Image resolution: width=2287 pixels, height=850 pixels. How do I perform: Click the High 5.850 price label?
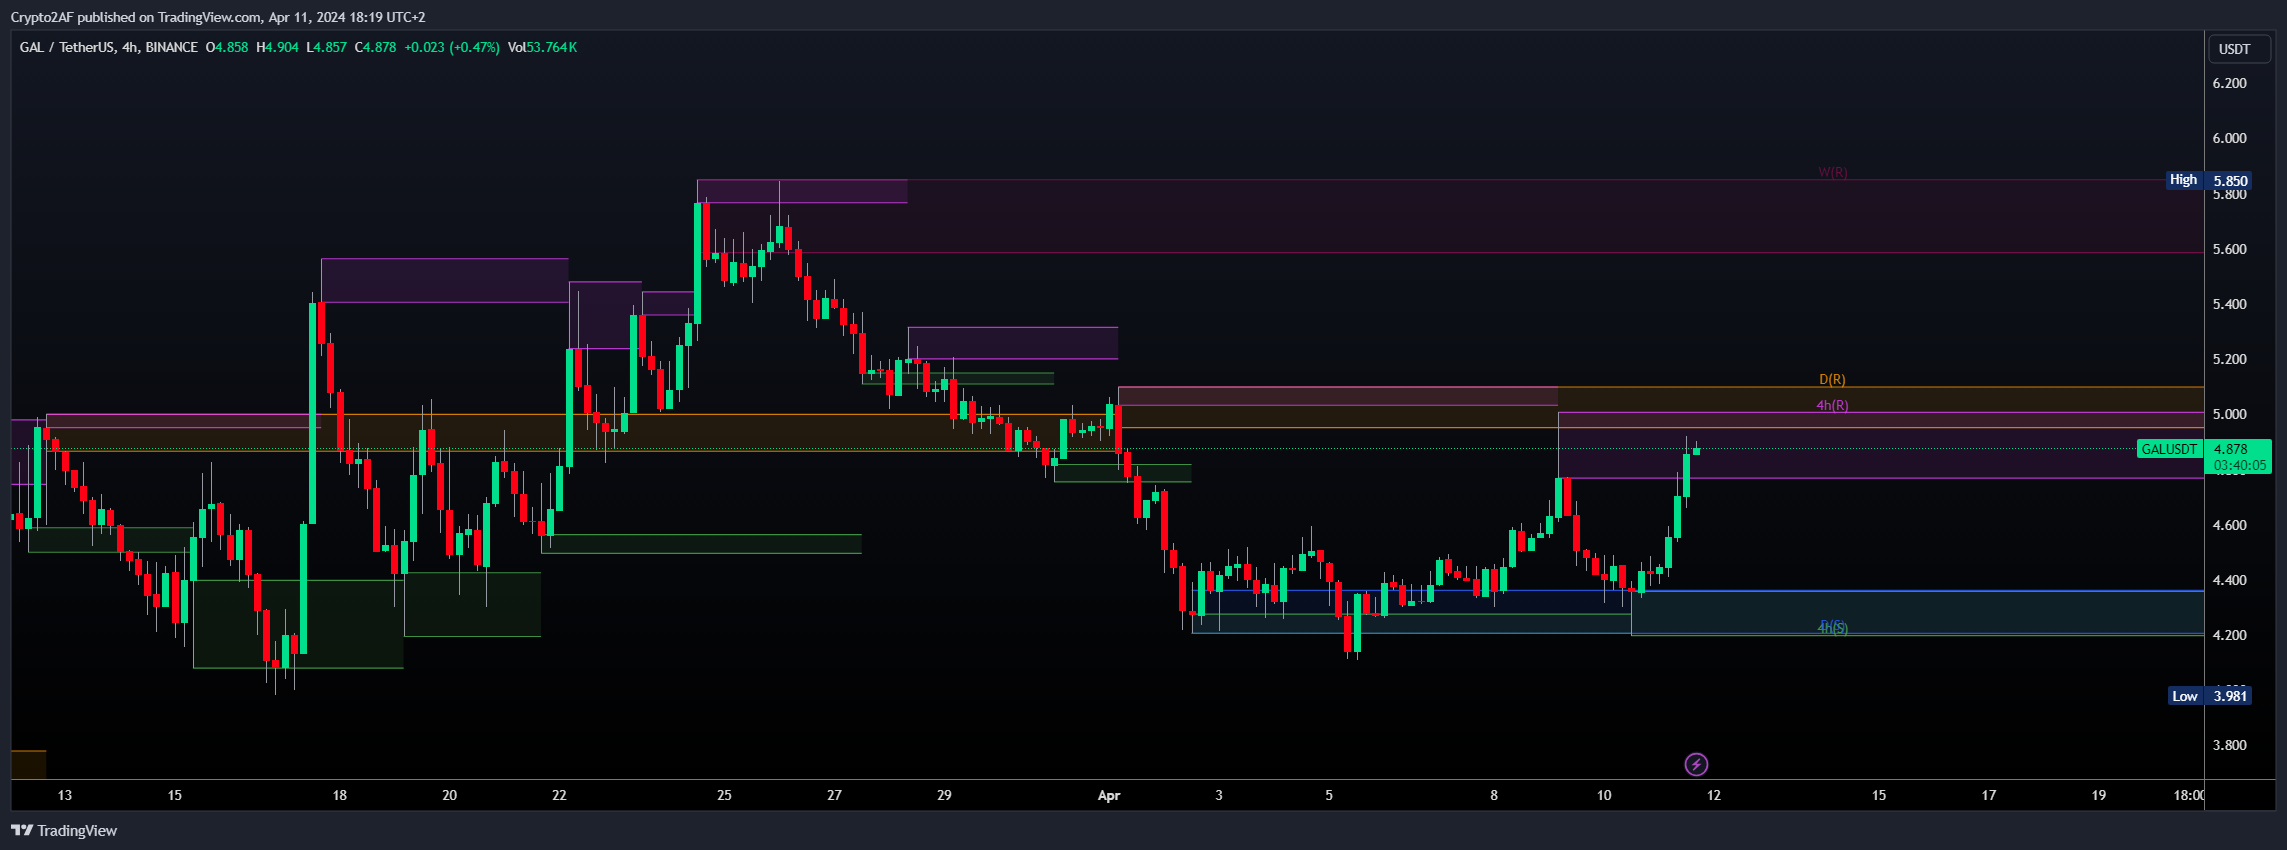coord(2209,180)
